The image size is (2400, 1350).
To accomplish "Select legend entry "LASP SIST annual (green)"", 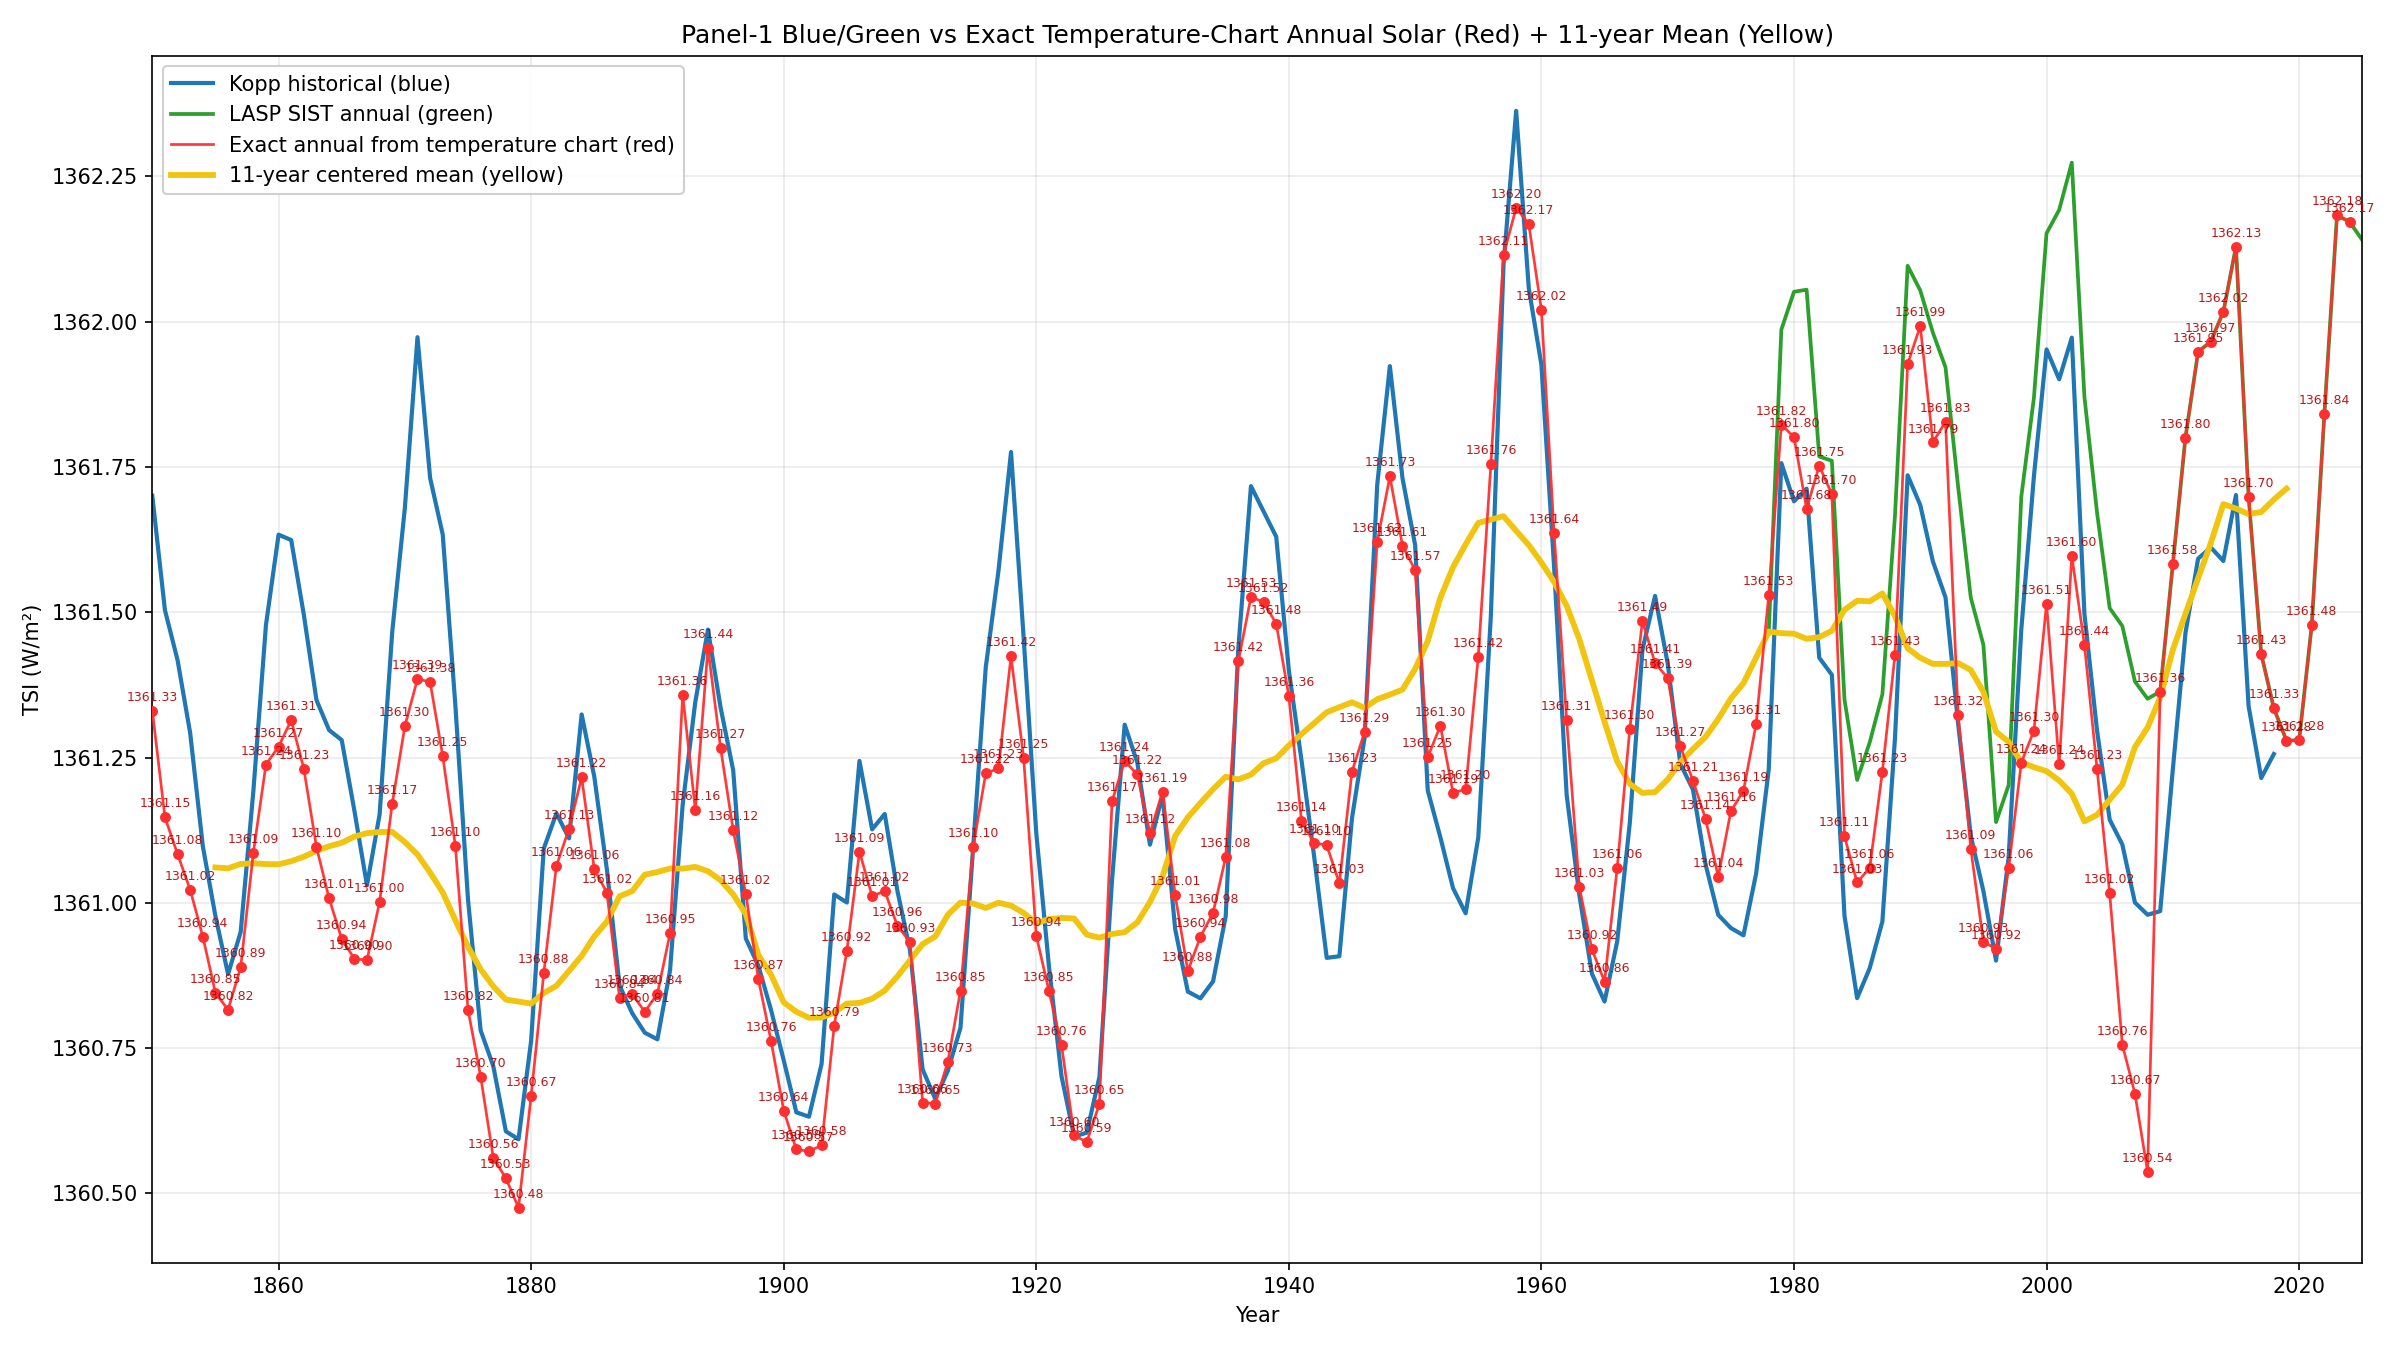I will (x=361, y=114).
